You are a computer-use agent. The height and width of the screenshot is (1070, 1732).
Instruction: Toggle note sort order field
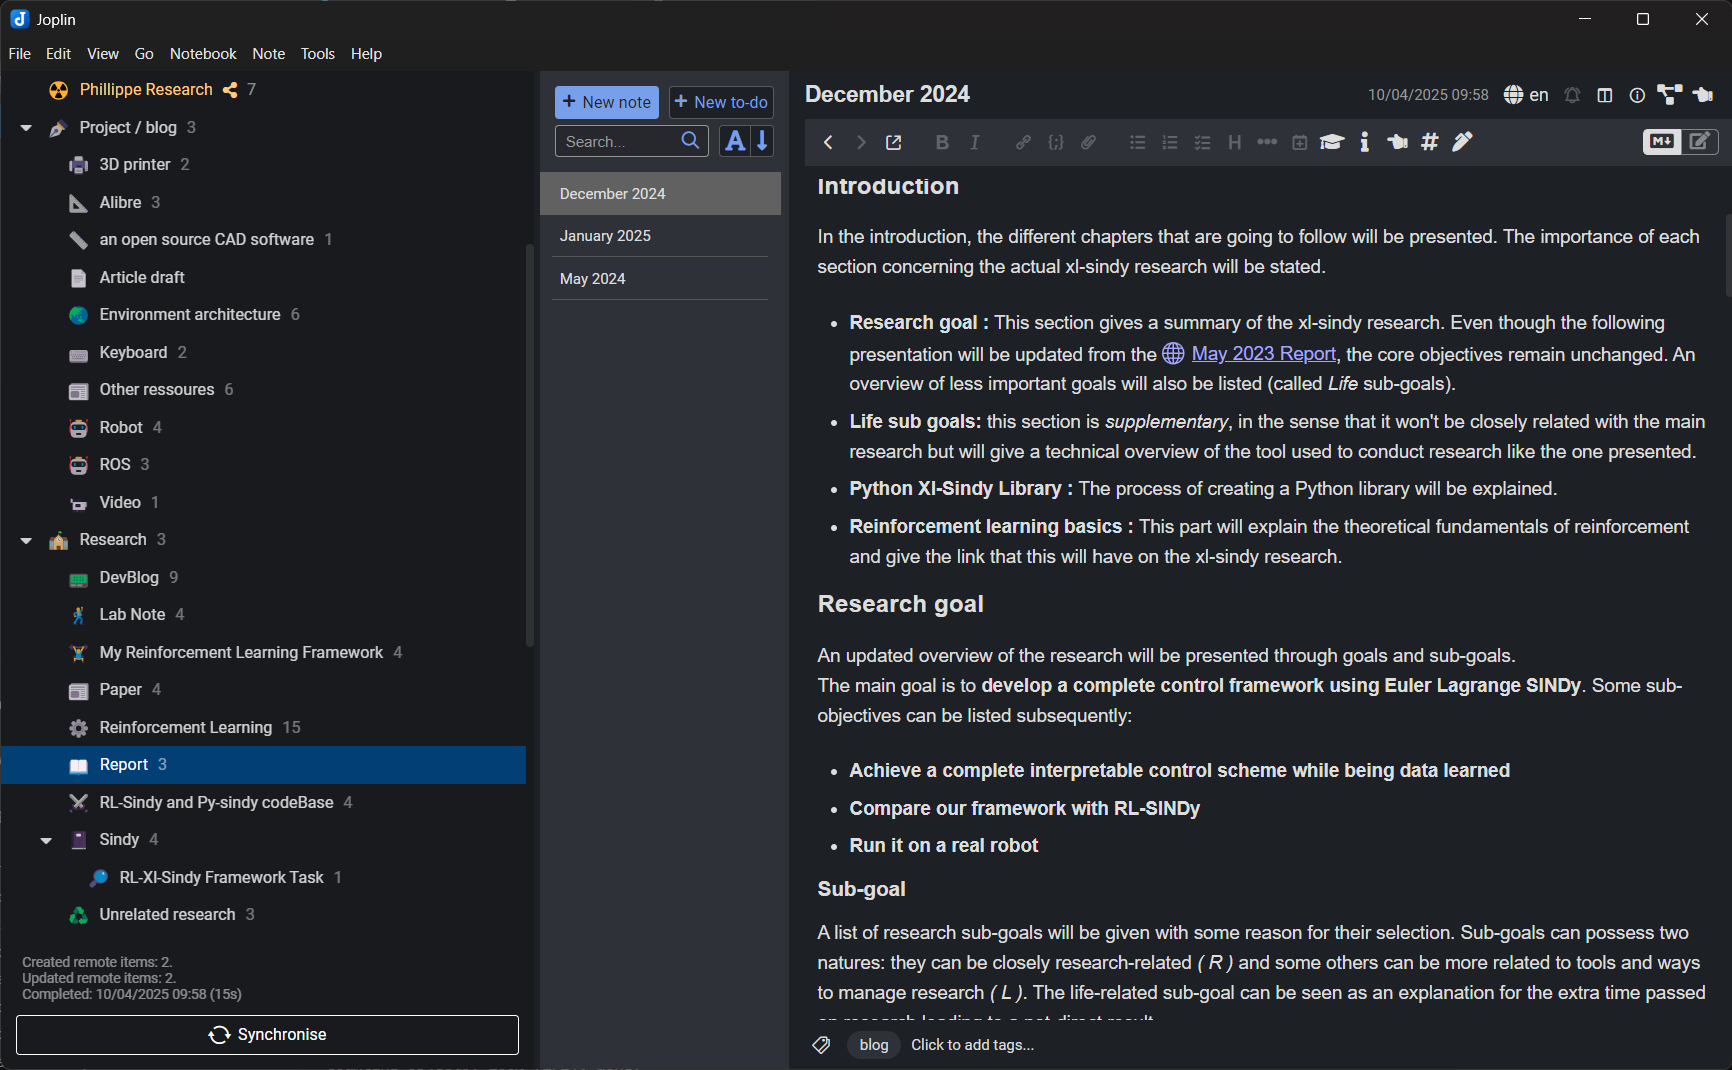pos(735,141)
